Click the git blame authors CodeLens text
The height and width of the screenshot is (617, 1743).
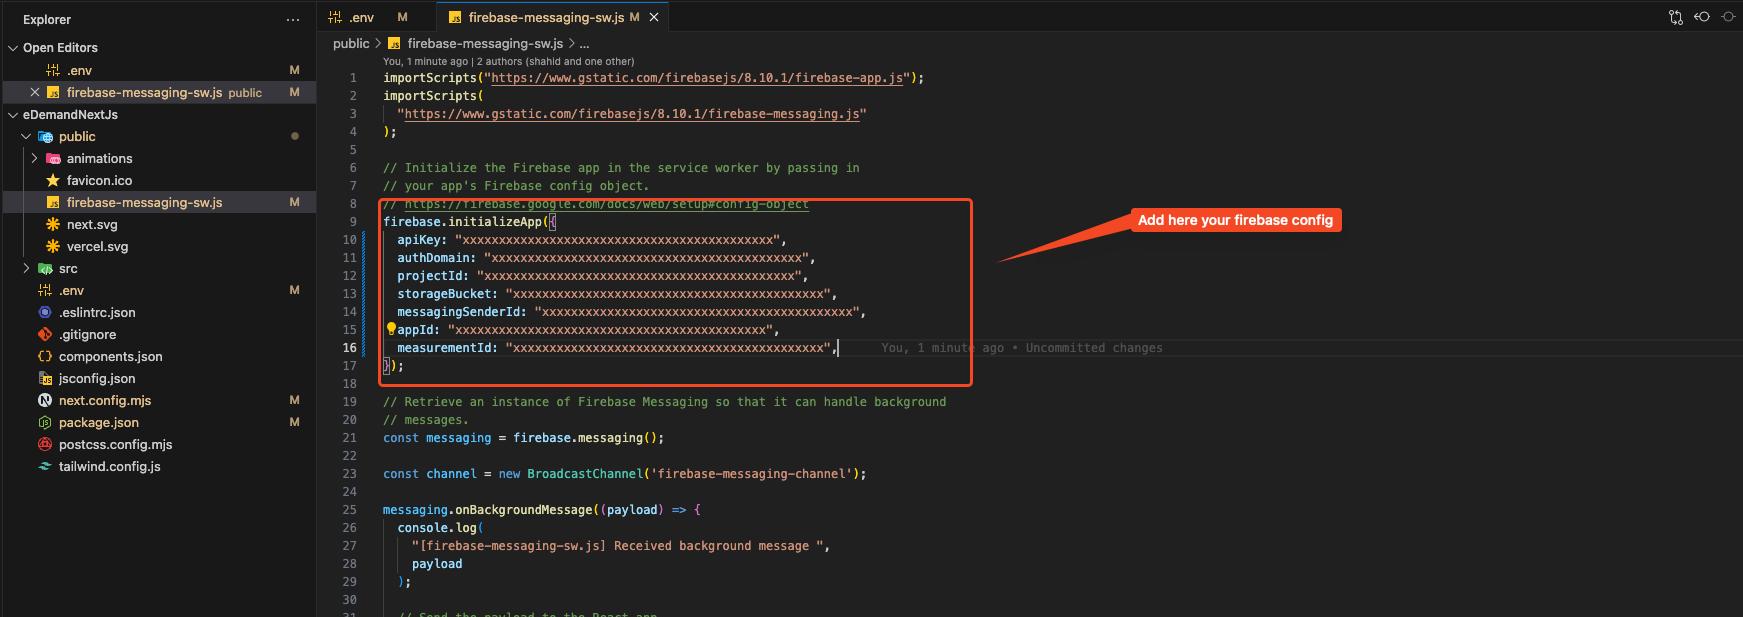(x=508, y=61)
